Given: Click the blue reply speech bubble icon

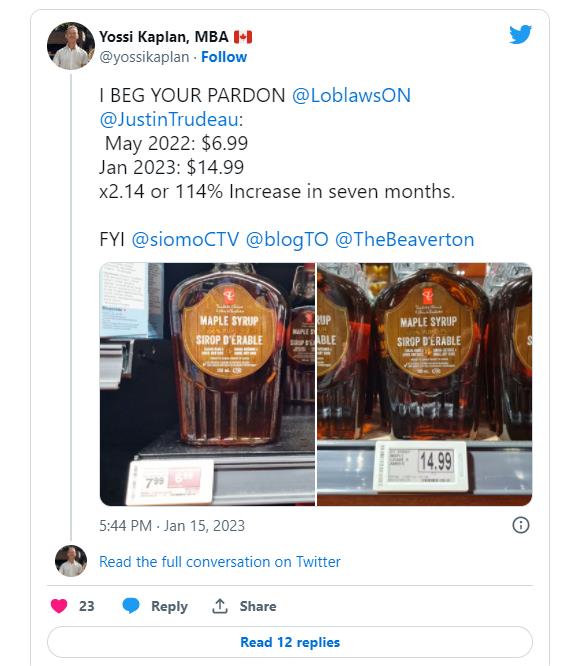Looking at the screenshot, I should pyautogui.click(x=131, y=606).
